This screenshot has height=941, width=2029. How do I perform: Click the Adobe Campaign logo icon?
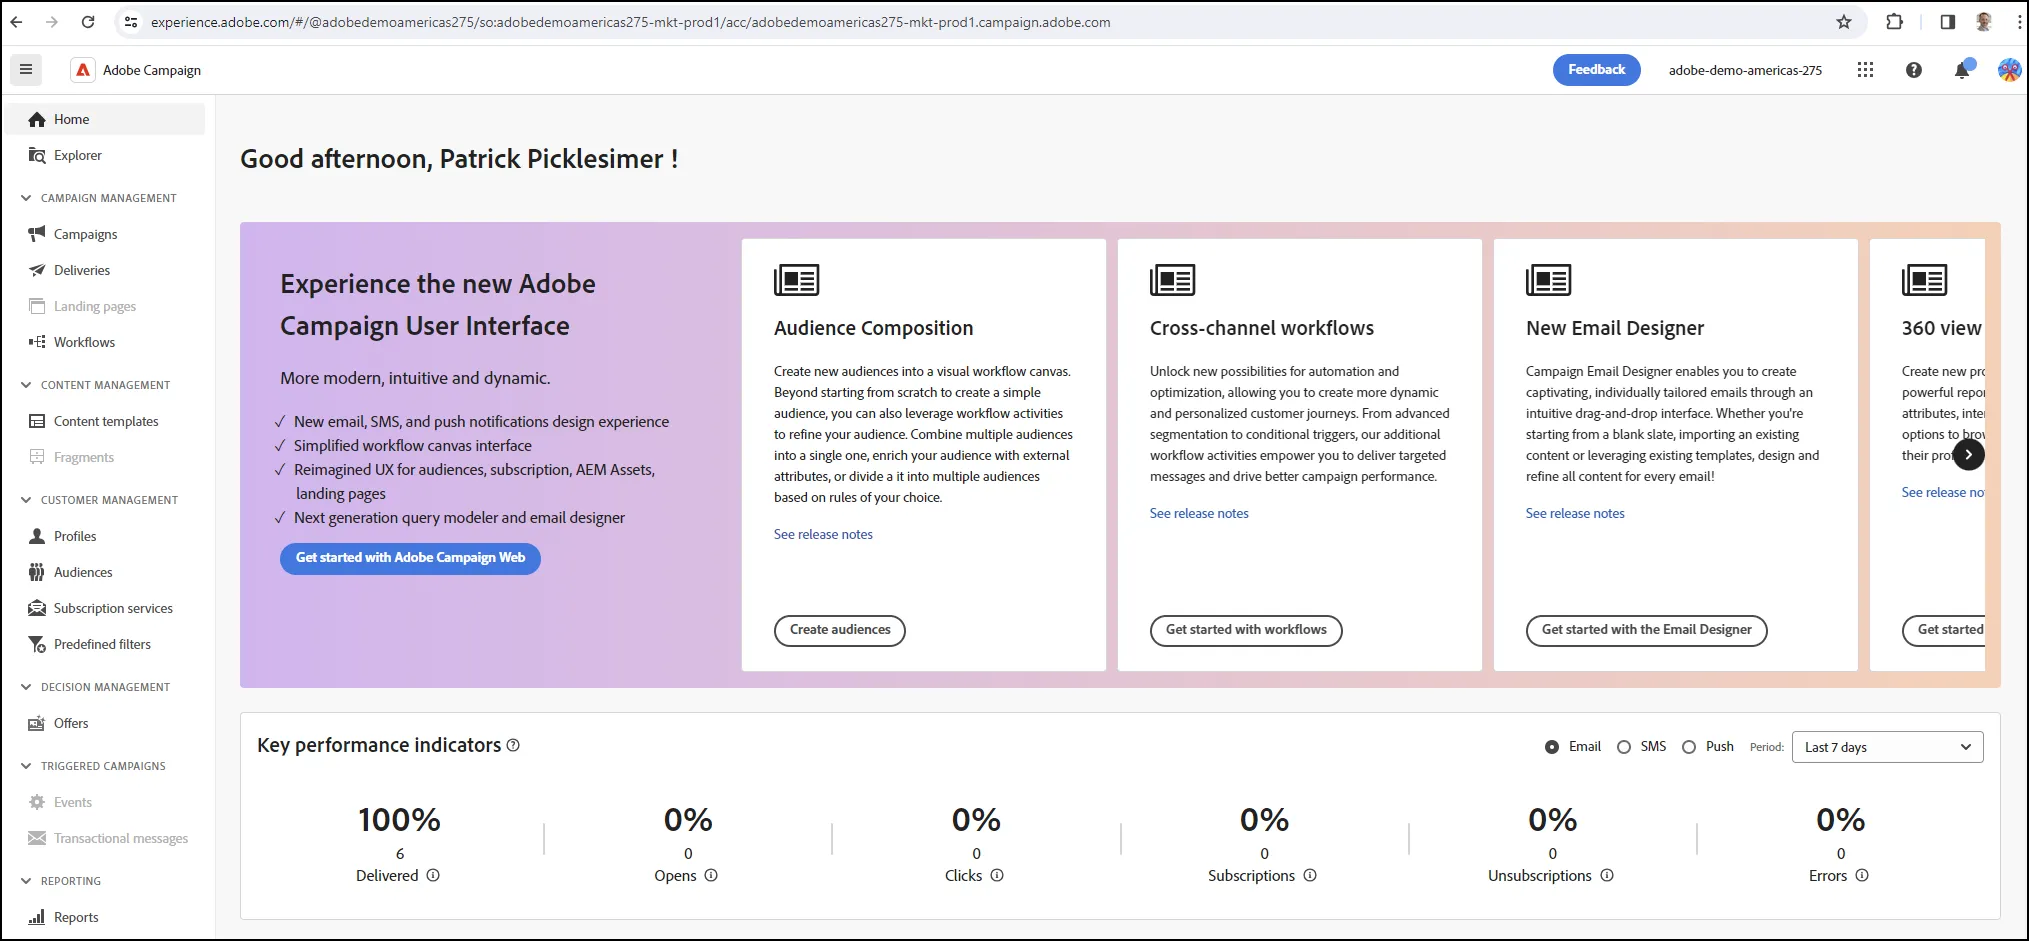point(83,70)
